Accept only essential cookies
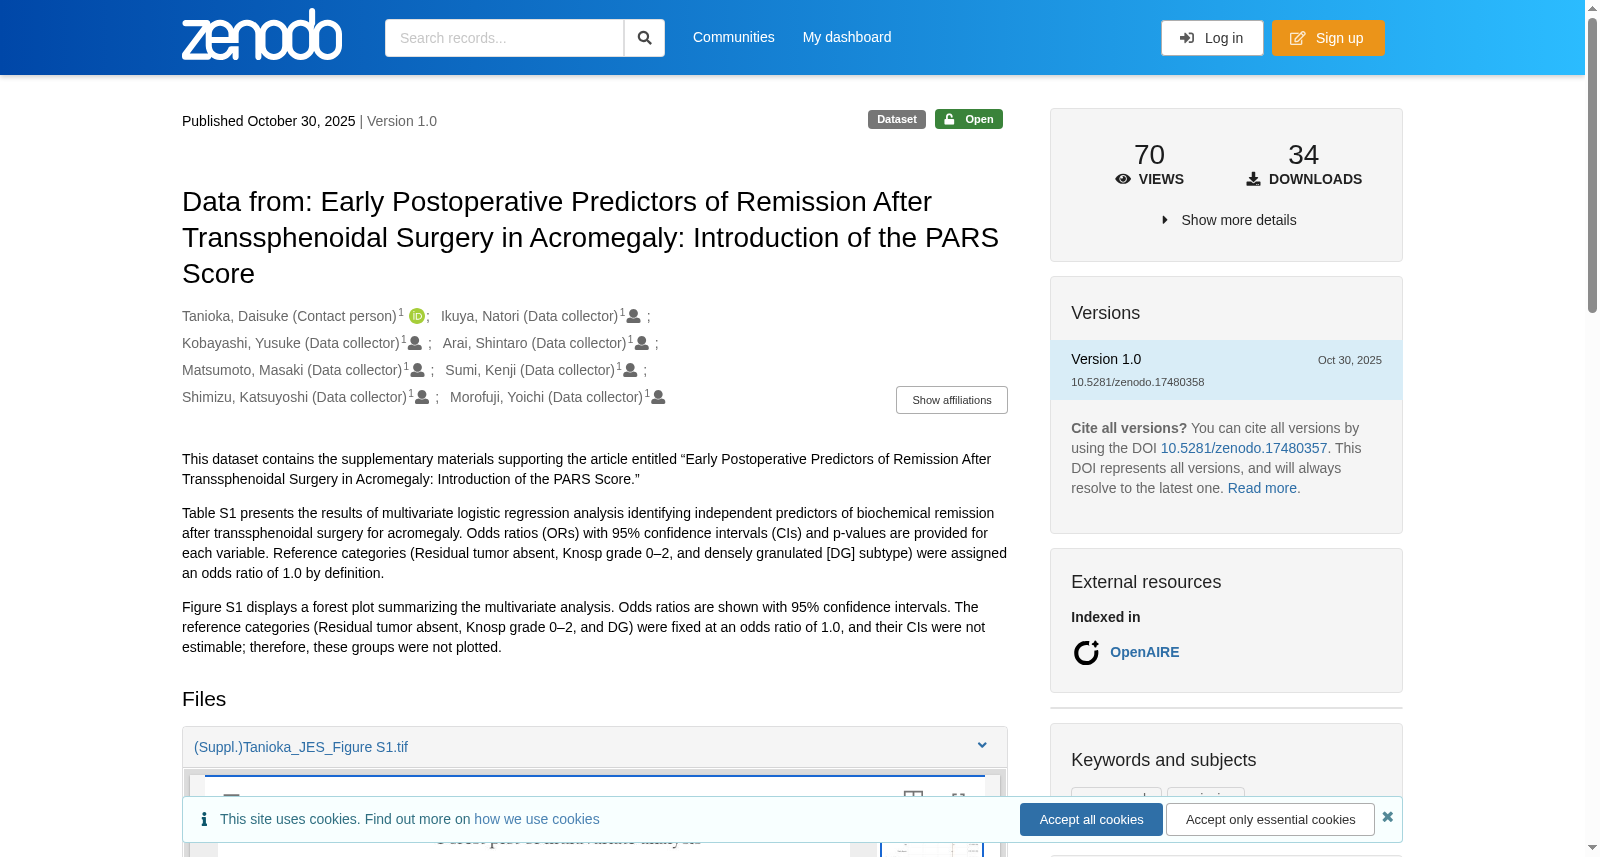The height and width of the screenshot is (857, 1600). pyautogui.click(x=1270, y=820)
